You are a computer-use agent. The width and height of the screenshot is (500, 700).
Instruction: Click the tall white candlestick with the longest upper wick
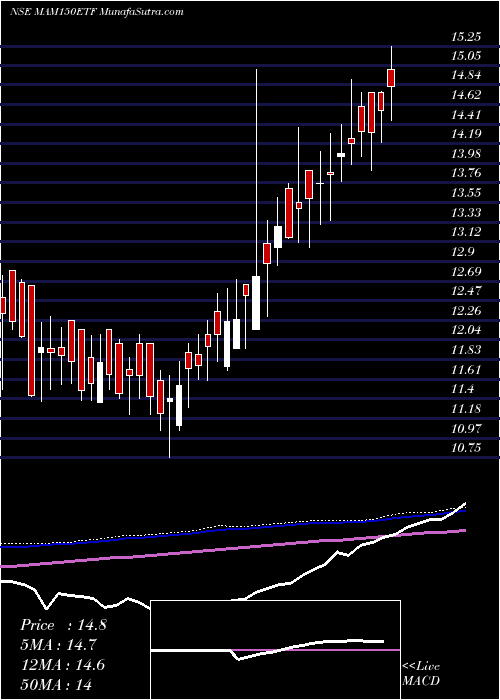click(x=256, y=303)
